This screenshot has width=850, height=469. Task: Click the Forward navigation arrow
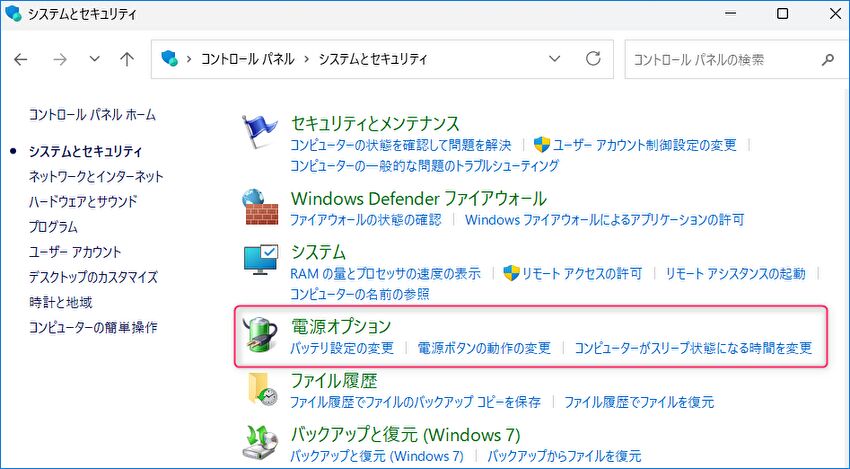pyautogui.click(x=60, y=59)
